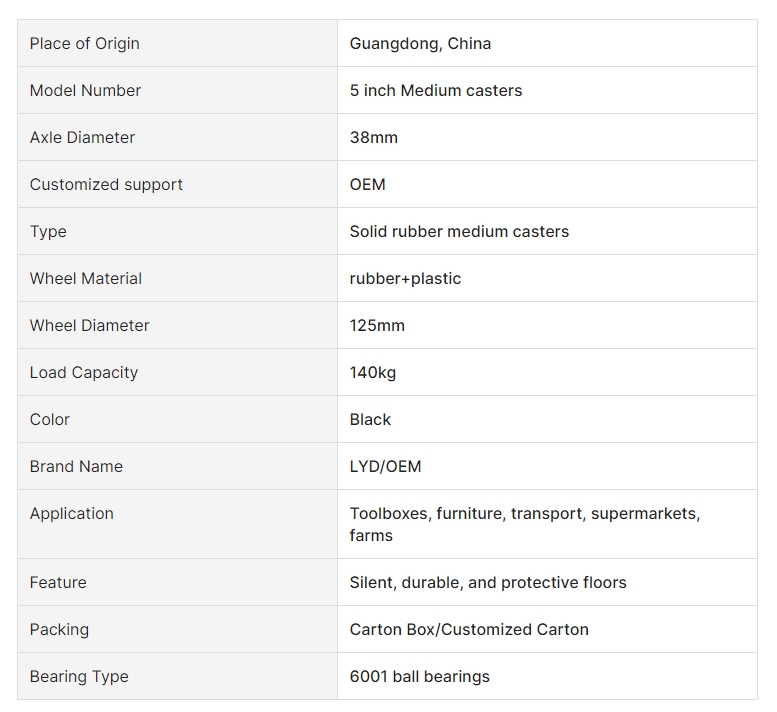
Task: Select the 6001 ball bearings value
Action: pos(419,677)
